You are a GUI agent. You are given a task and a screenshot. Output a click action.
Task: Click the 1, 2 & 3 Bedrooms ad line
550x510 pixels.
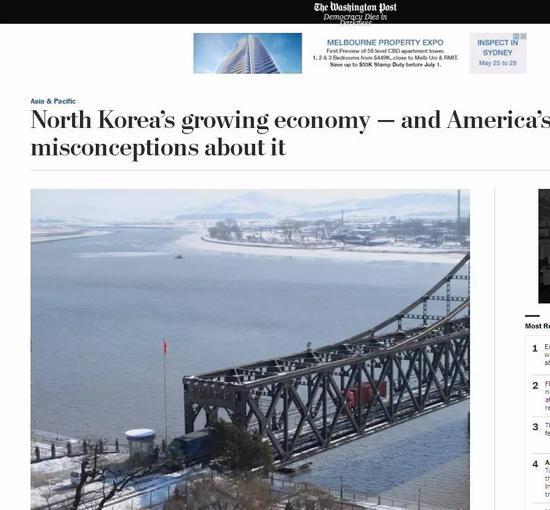tap(385, 58)
